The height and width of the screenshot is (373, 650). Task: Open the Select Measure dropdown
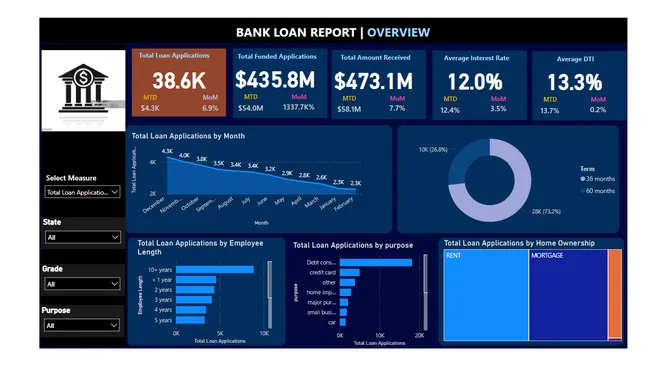pyautogui.click(x=82, y=192)
